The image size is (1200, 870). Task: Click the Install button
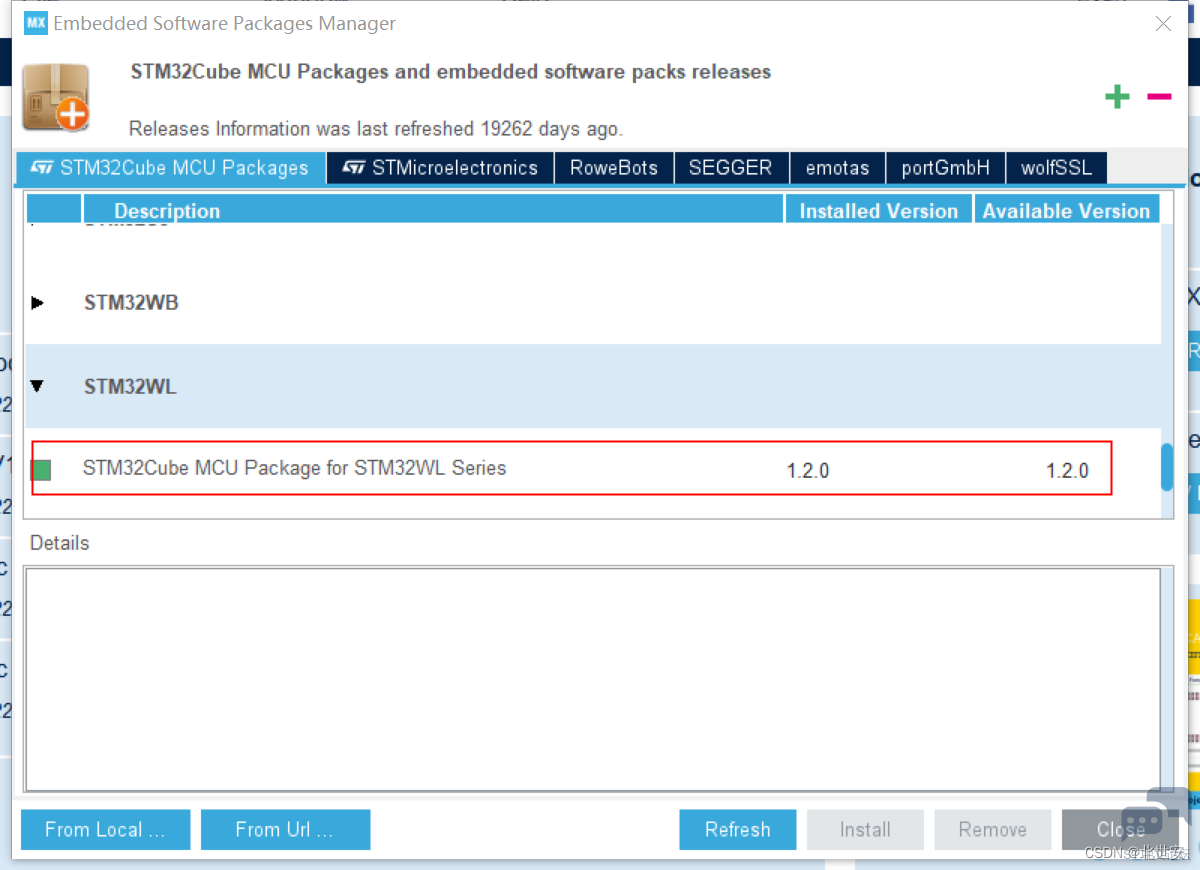(865, 829)
